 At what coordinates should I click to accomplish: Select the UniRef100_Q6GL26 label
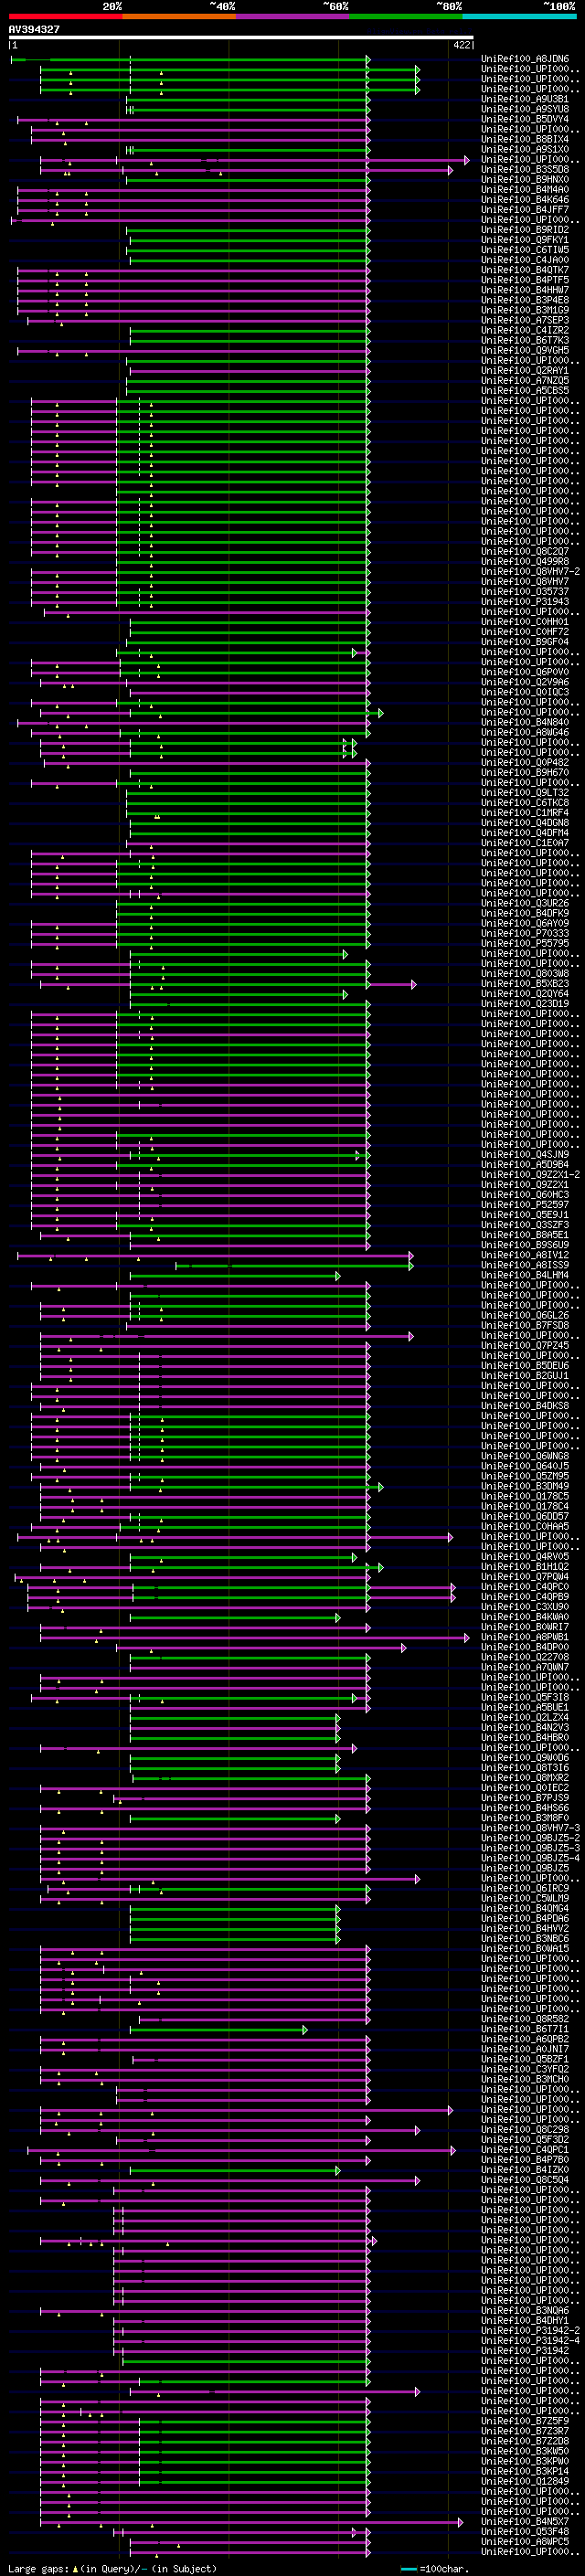(x=525, y=1315)
